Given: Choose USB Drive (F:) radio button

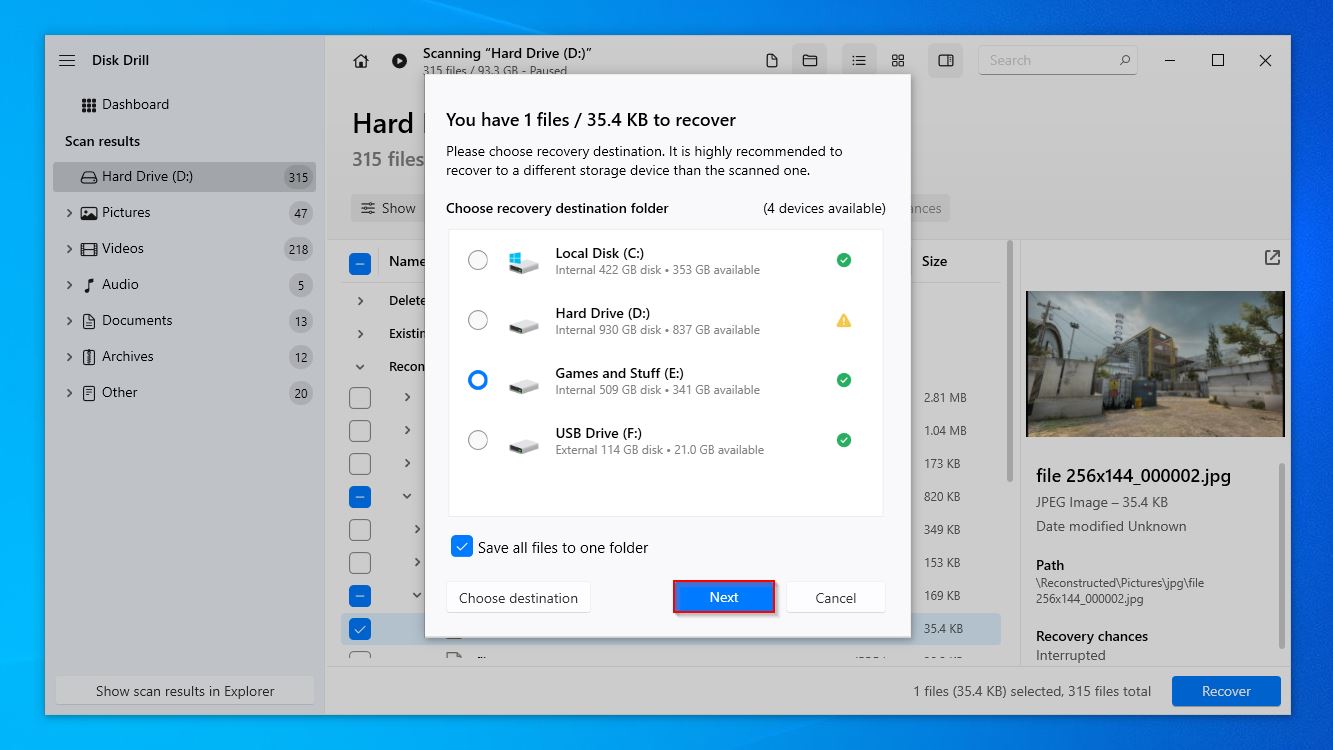Looking at the screenshot, I should click(x=478, y=440).
